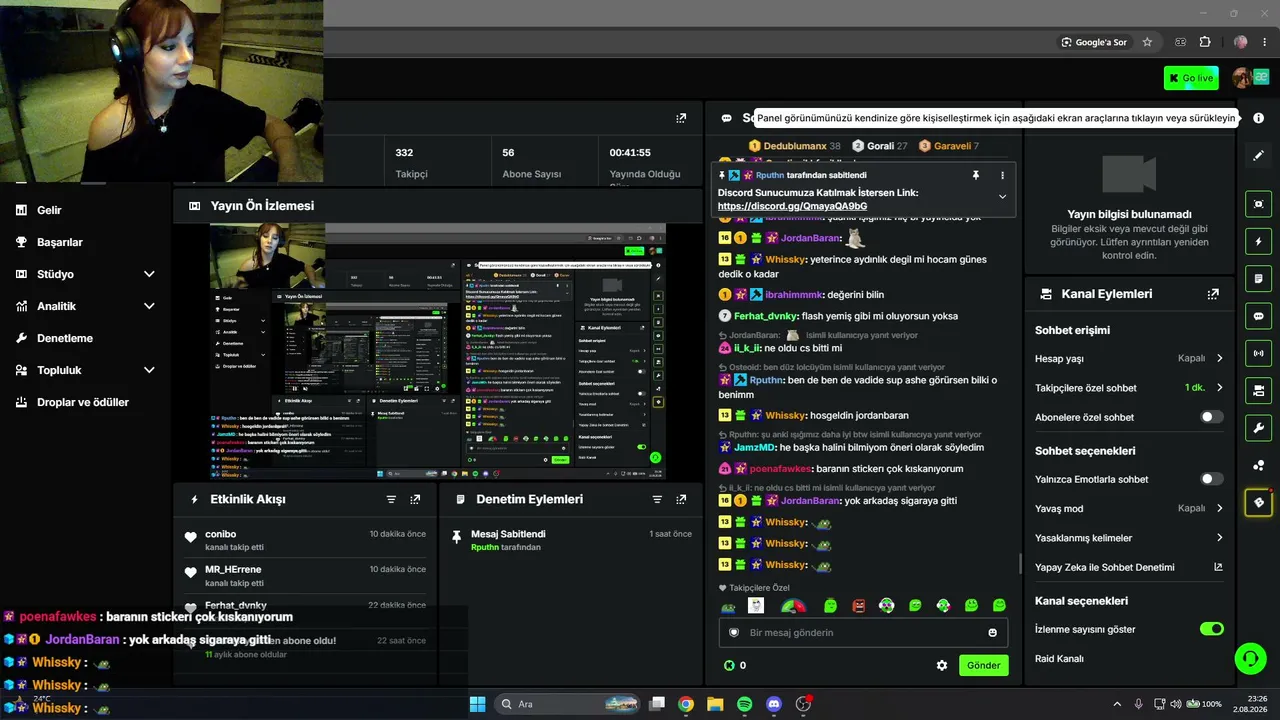
Task: Open chat settings gear icon
Action: tap(941, 665)
